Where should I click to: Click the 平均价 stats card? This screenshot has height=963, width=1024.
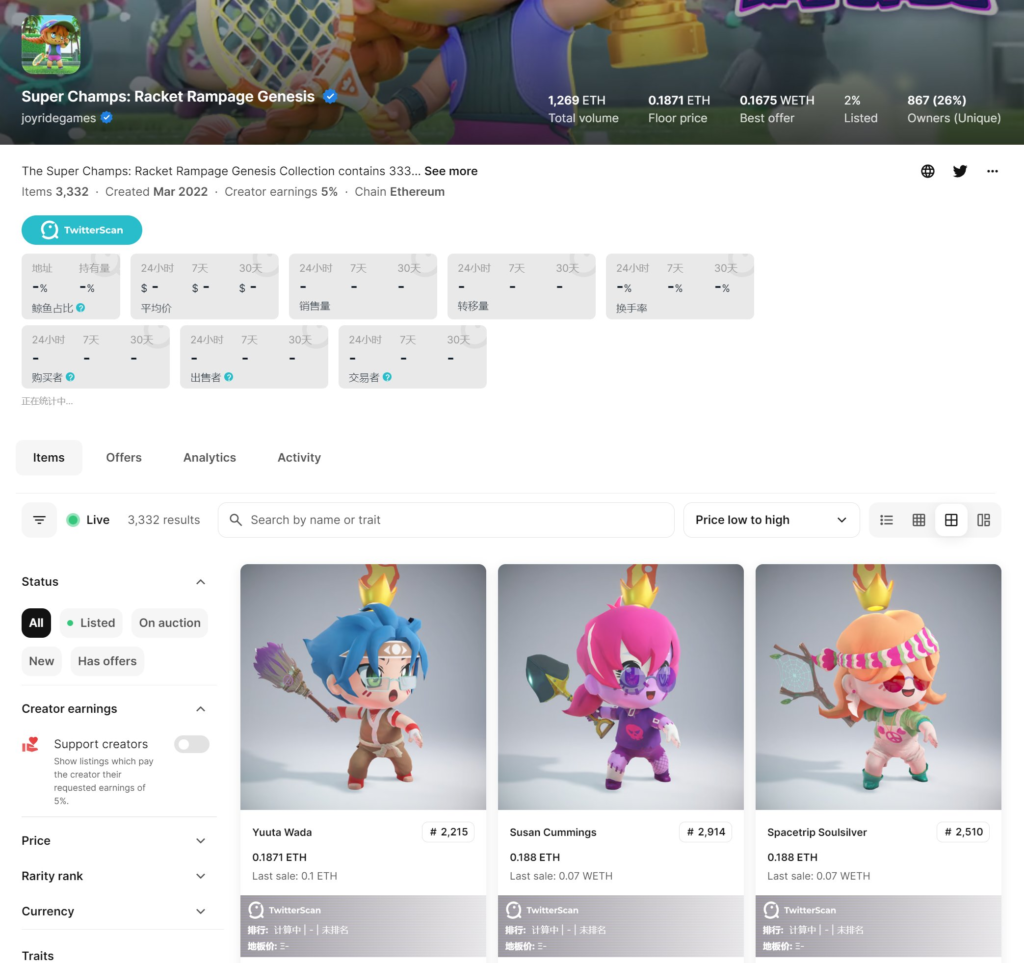pyautogui.click(x=204, y=287)
